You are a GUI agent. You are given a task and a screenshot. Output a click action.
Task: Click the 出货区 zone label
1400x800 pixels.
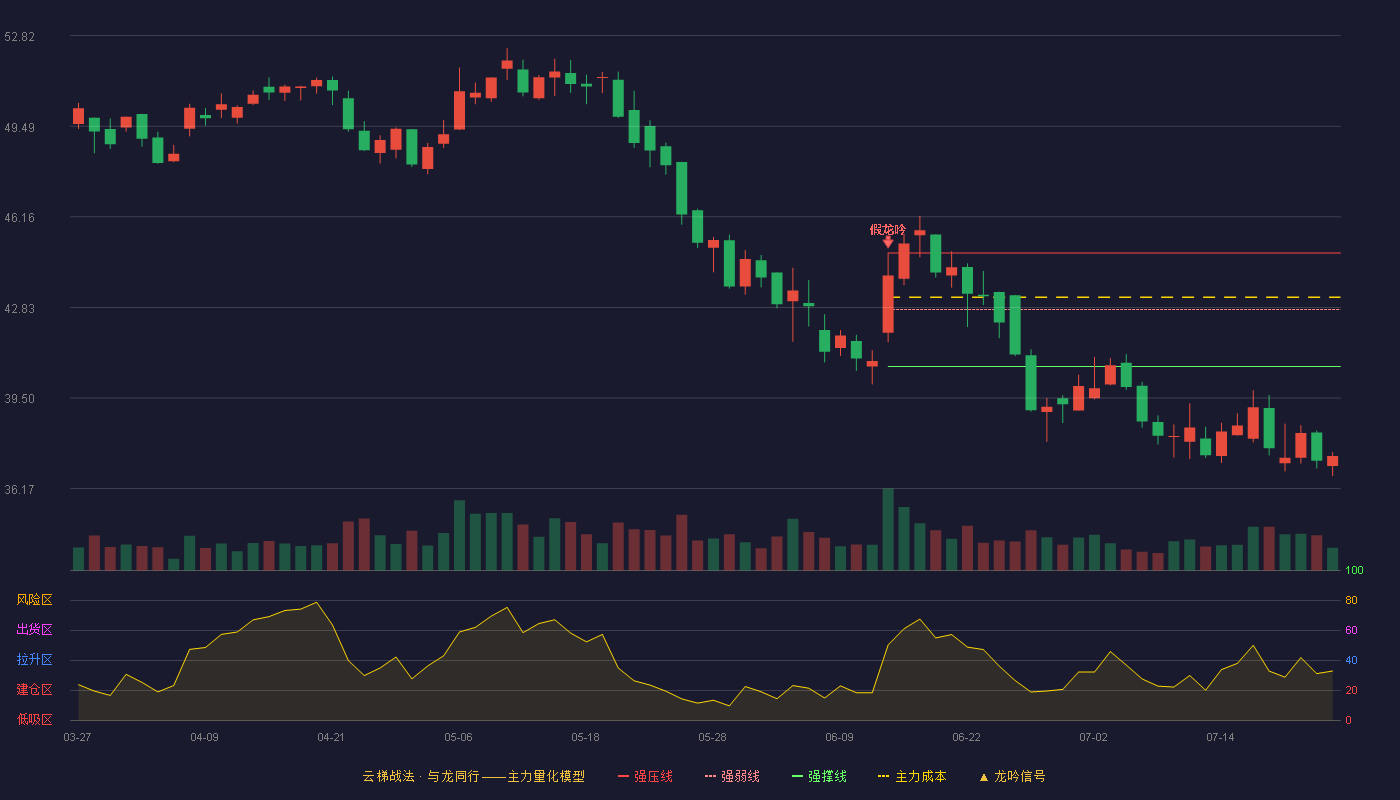click(34, 630)
